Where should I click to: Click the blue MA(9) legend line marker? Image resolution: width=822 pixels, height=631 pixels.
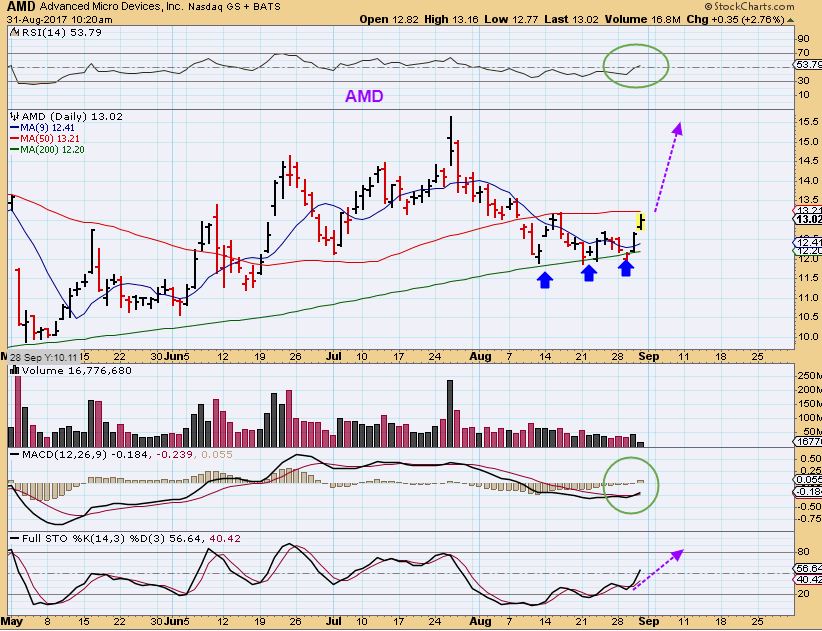(x=15, y=128)
